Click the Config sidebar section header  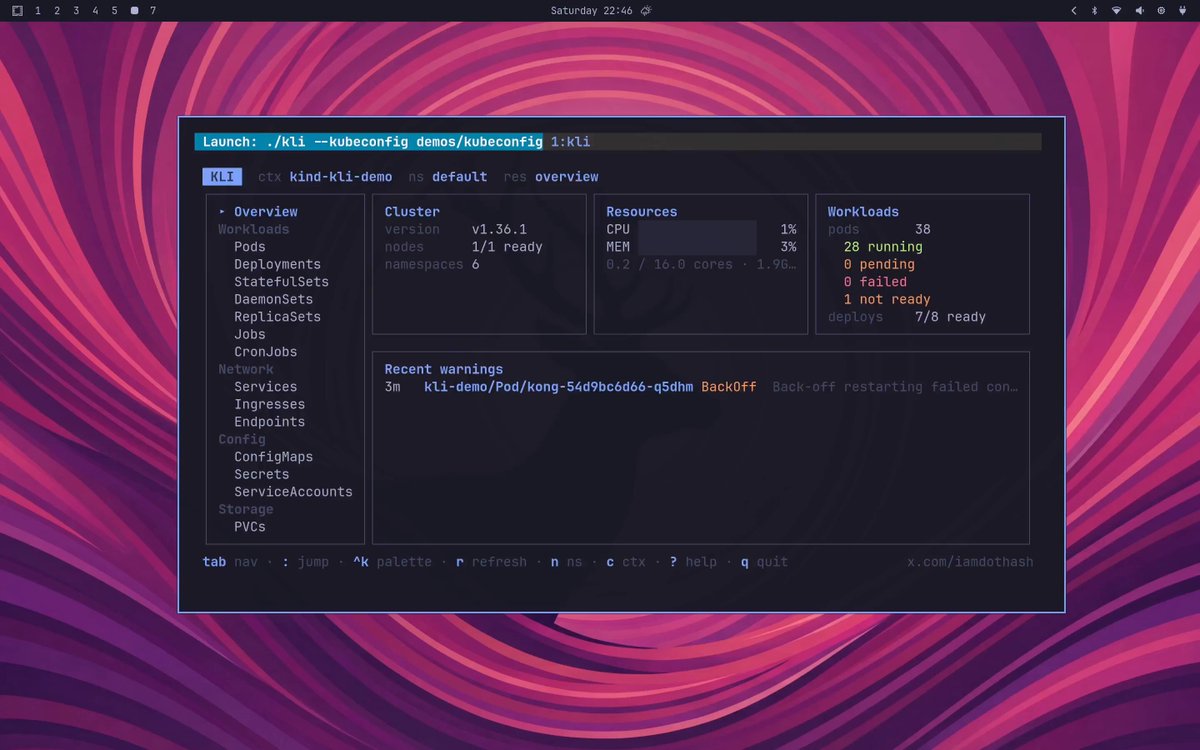point(242,439)
